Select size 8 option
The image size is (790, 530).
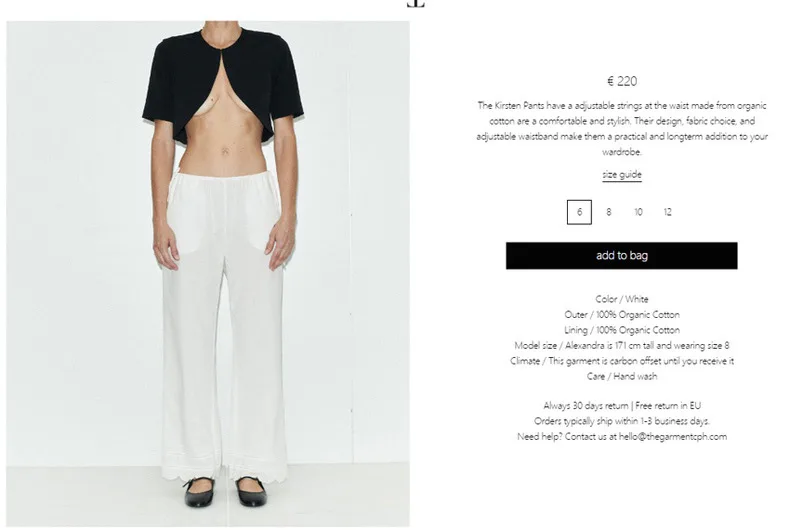(x=609, y=212)
